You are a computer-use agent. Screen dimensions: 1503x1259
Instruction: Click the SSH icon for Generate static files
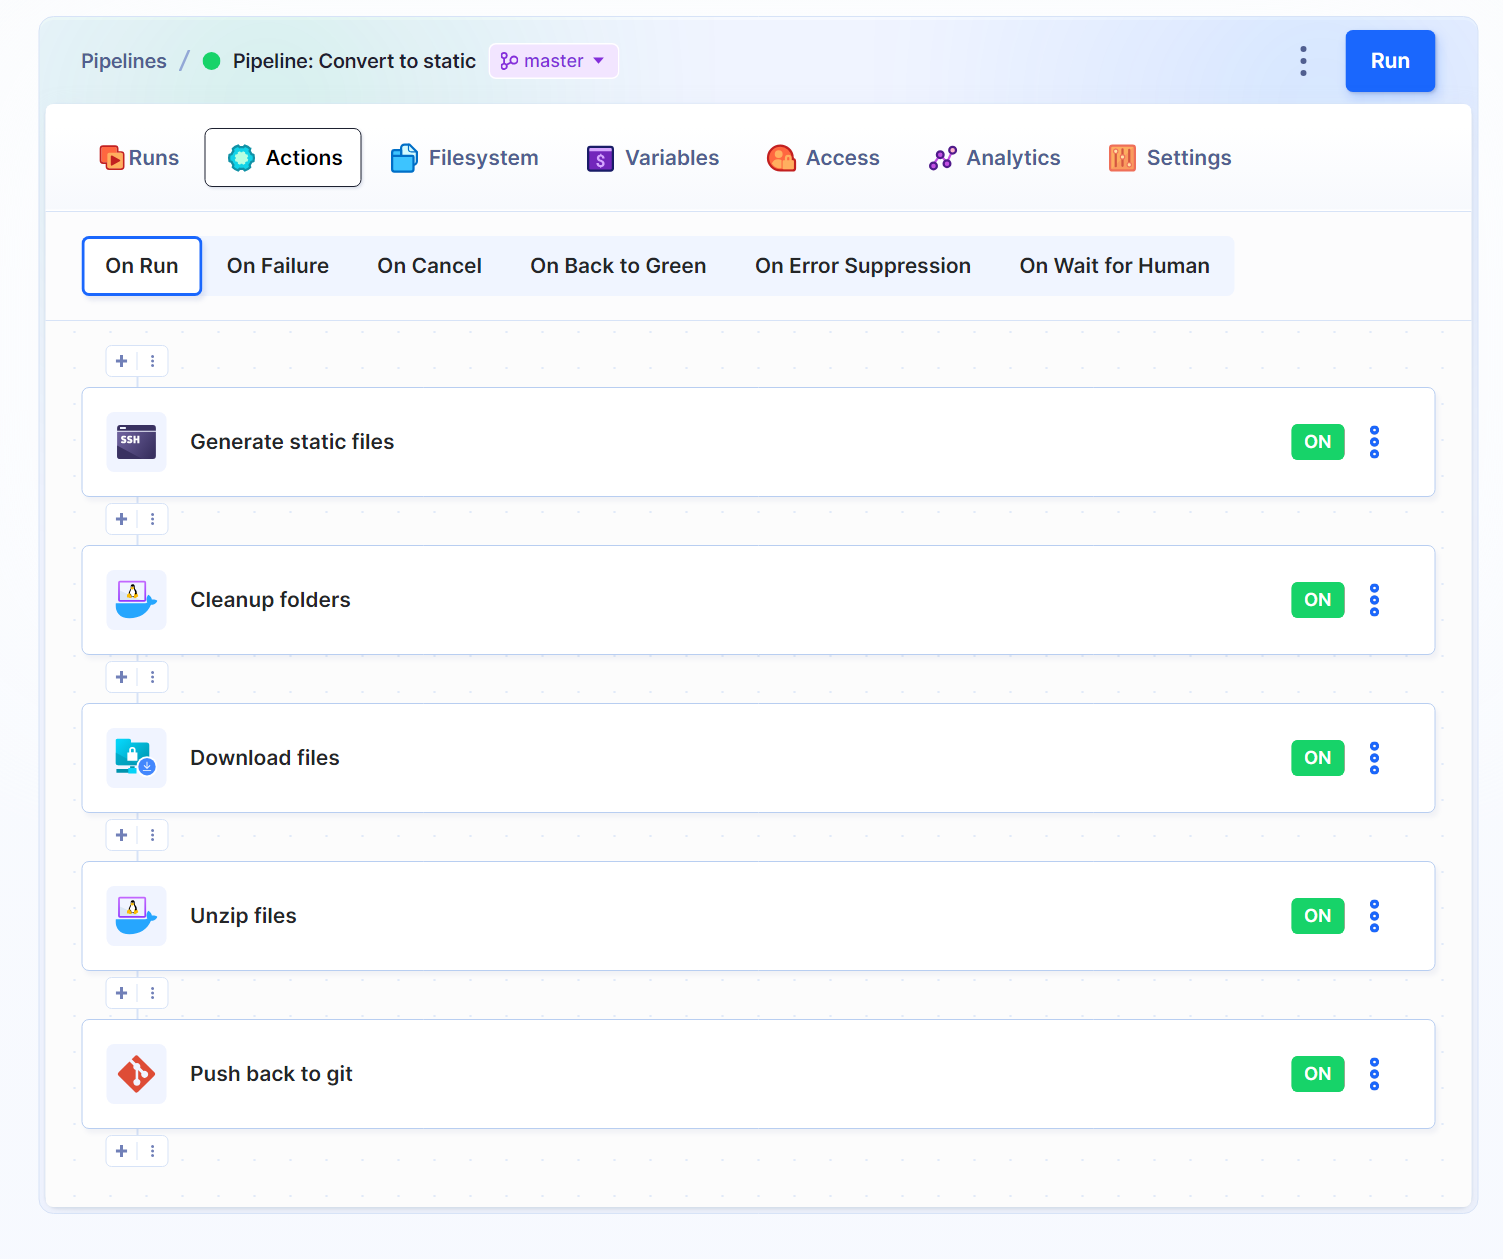[136, 442]
